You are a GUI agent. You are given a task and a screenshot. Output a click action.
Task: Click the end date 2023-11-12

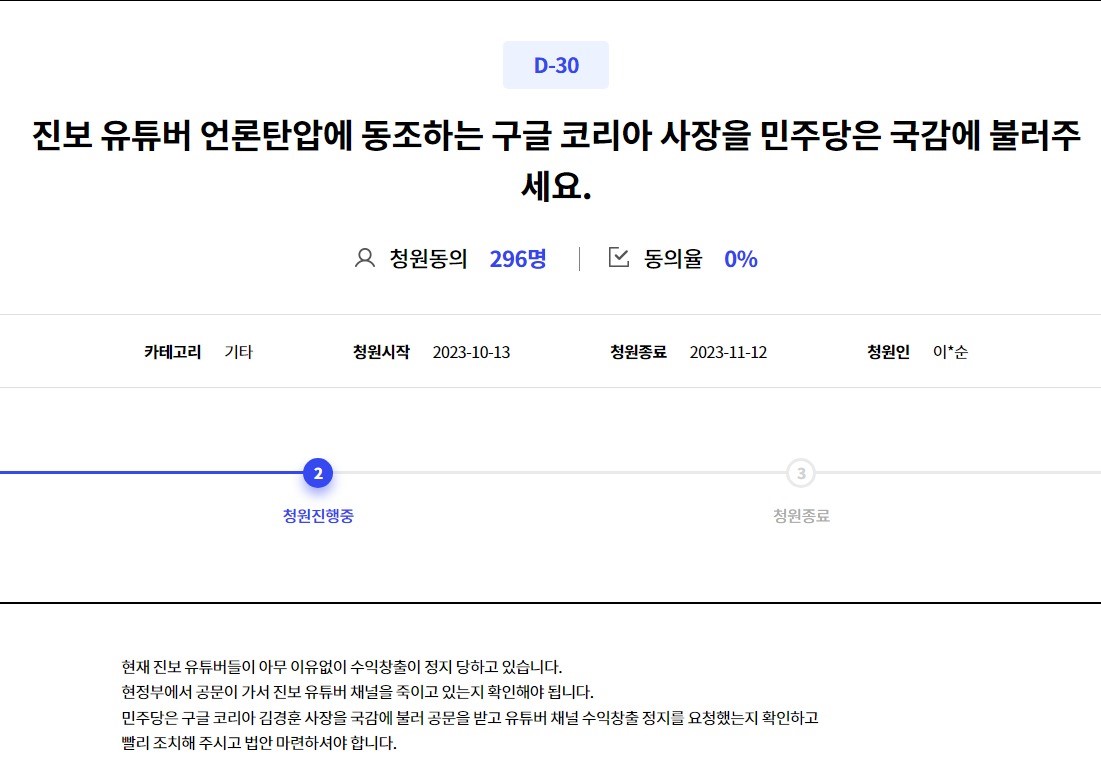(x=728, y=352)
